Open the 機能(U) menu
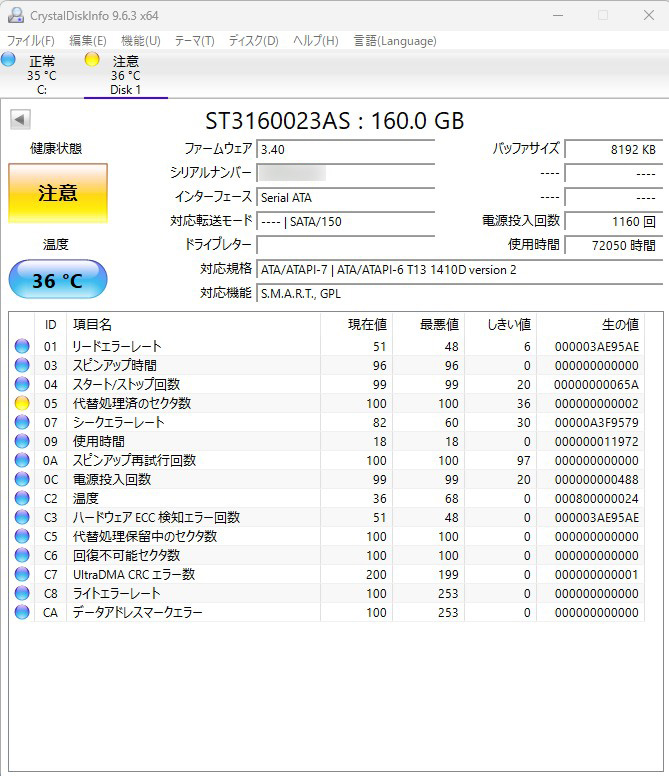This screenshot has height=776, width=669. (141, 41)
